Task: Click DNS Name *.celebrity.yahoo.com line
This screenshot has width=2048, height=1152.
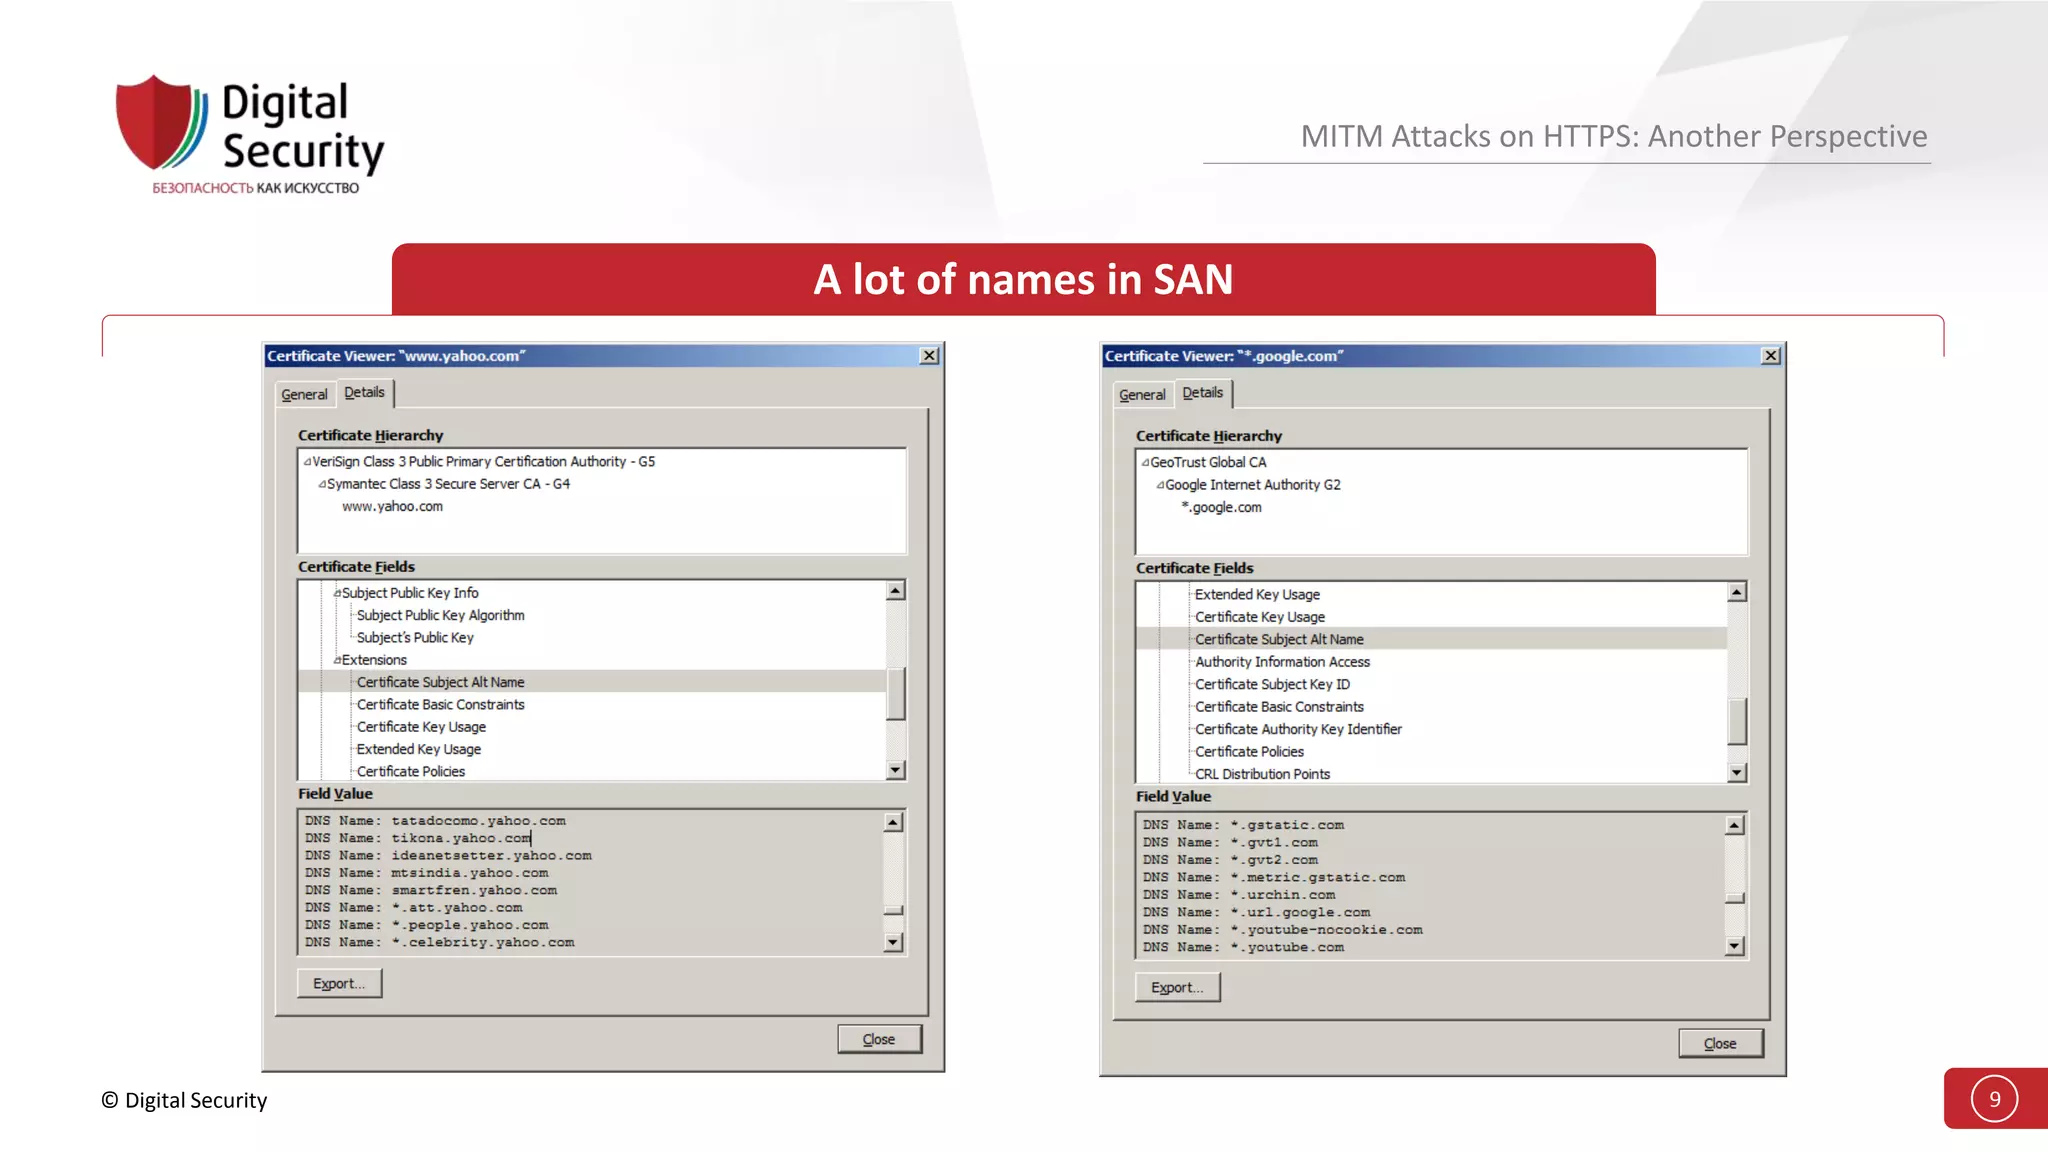Action: pos(440,942)
